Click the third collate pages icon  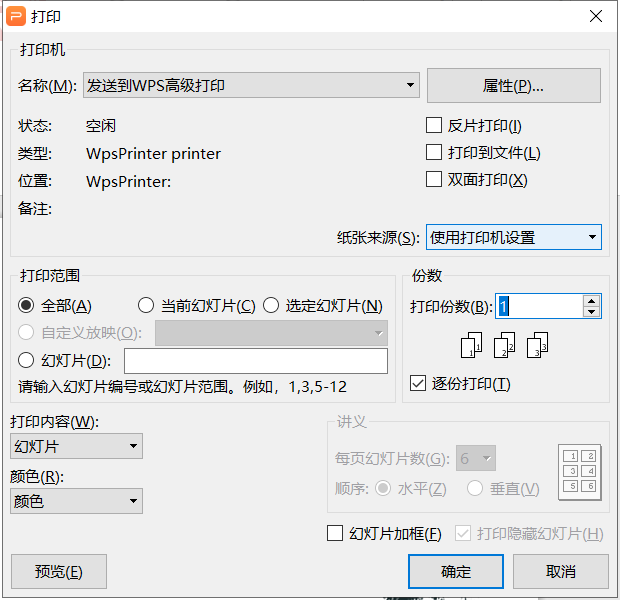537,345
